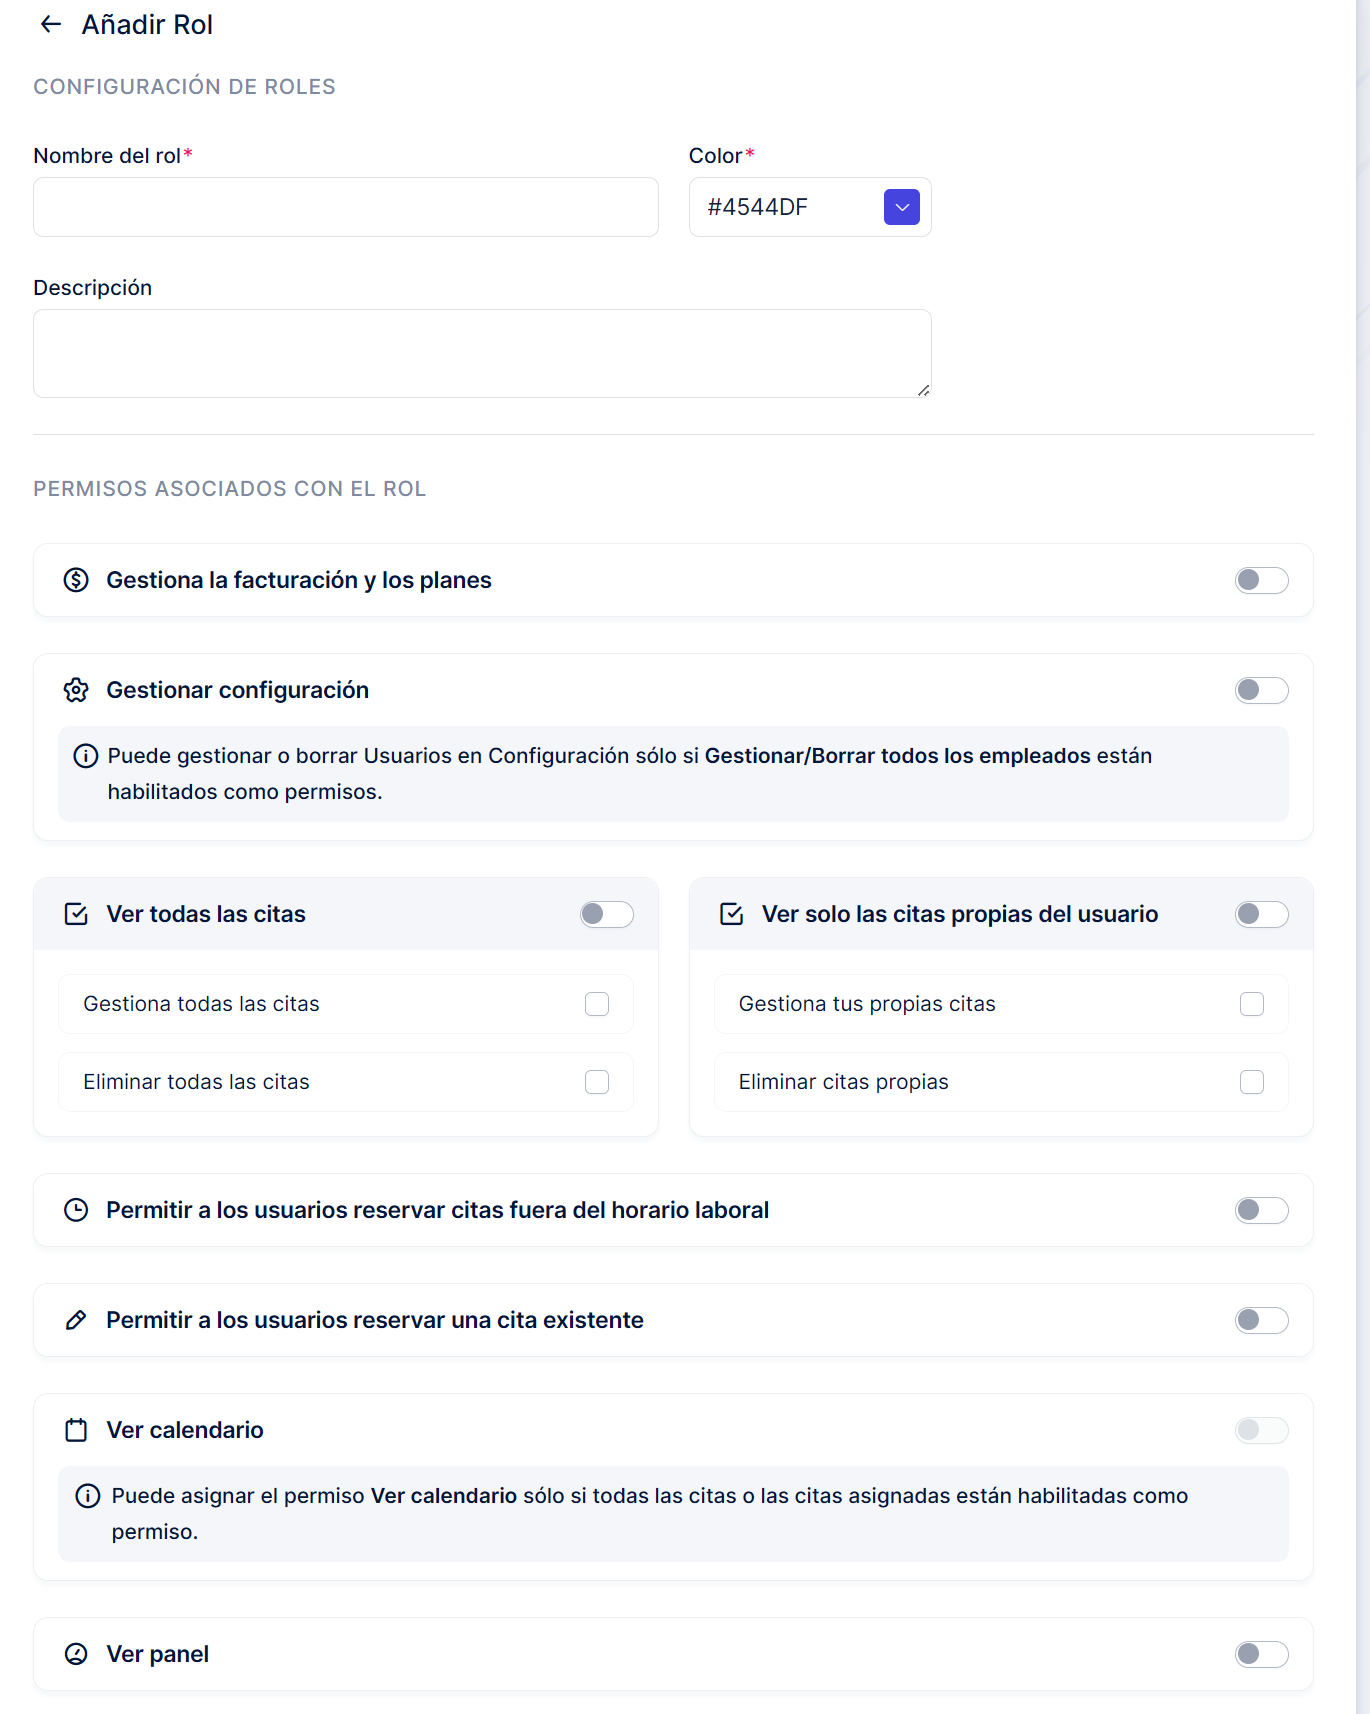Click the Nombre del rol input field
The image size is (1370, 1714).
[x=346, y=207]
